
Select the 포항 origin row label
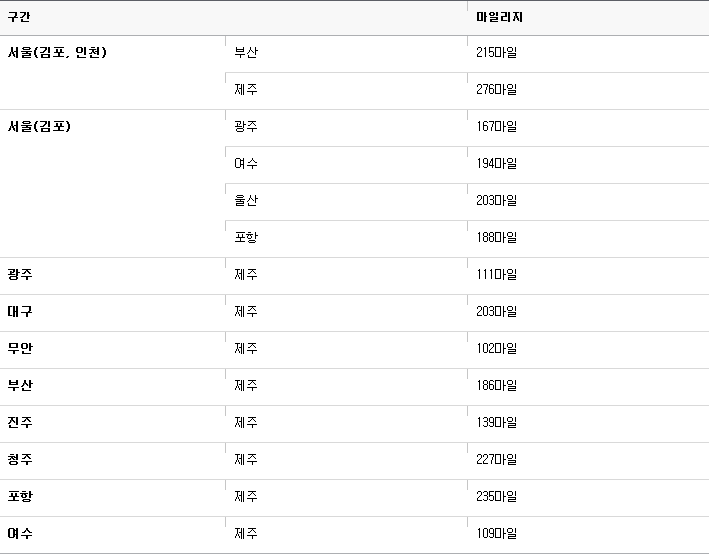pyautogui.click(x=20, y=496)
